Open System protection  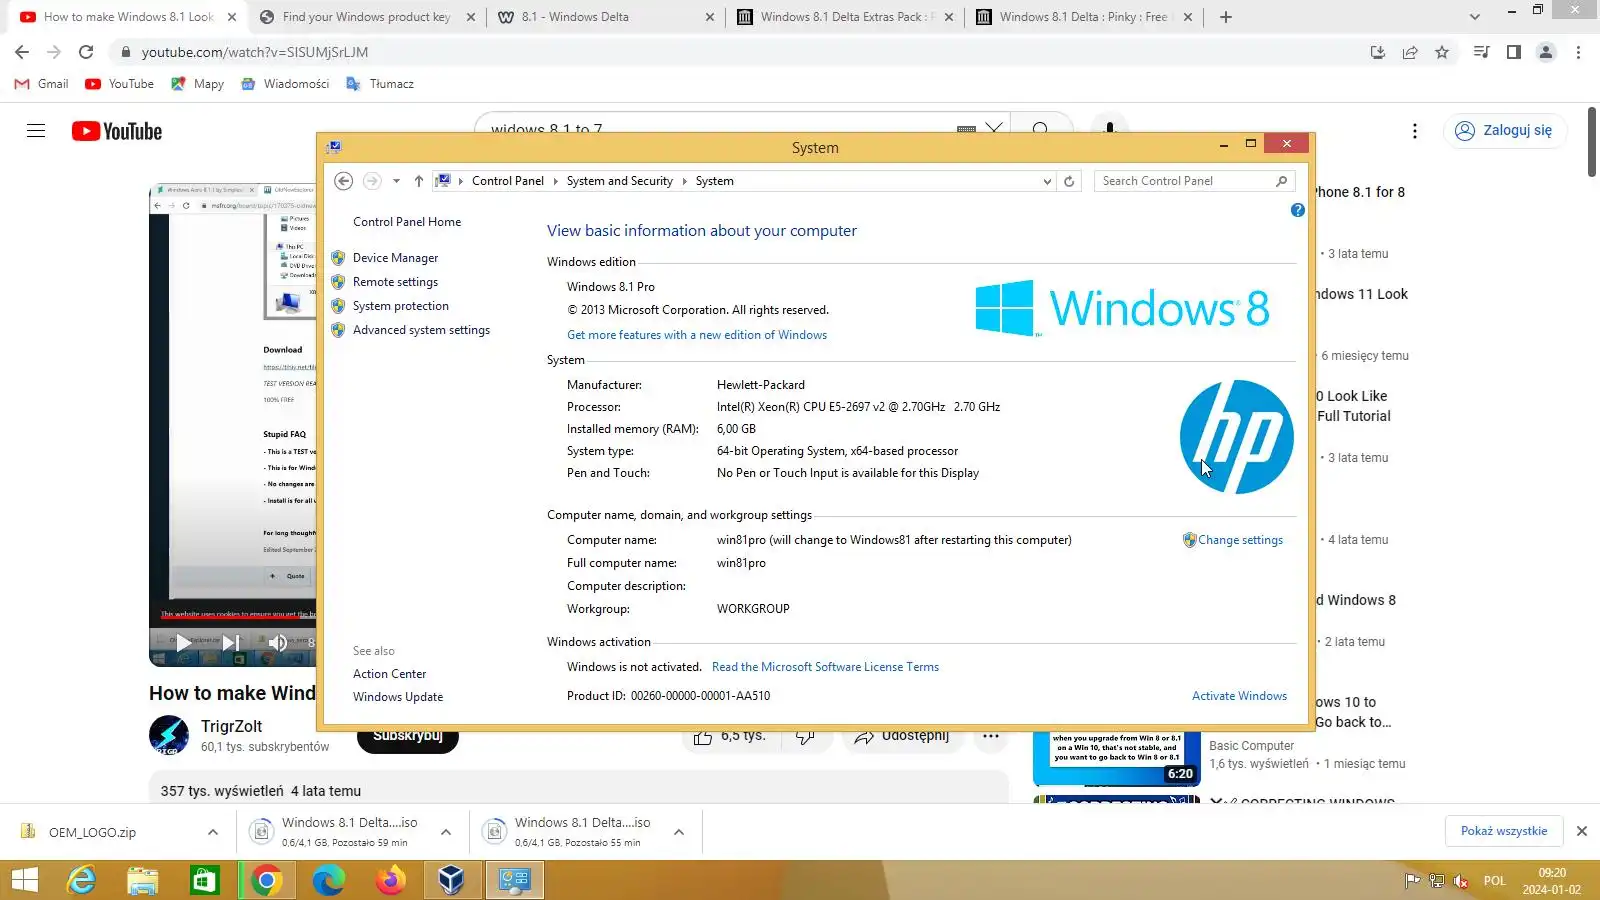pos(400,306)
